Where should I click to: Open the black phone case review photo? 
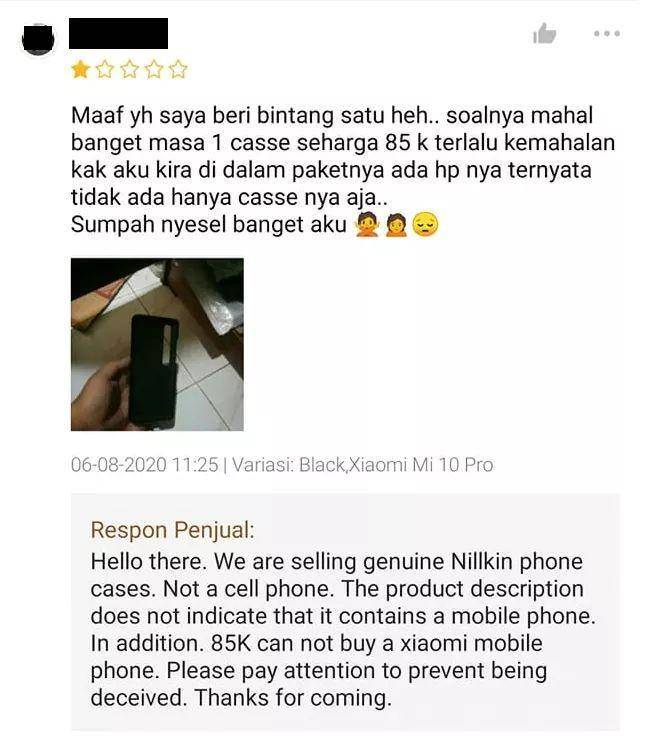(157, 344)
